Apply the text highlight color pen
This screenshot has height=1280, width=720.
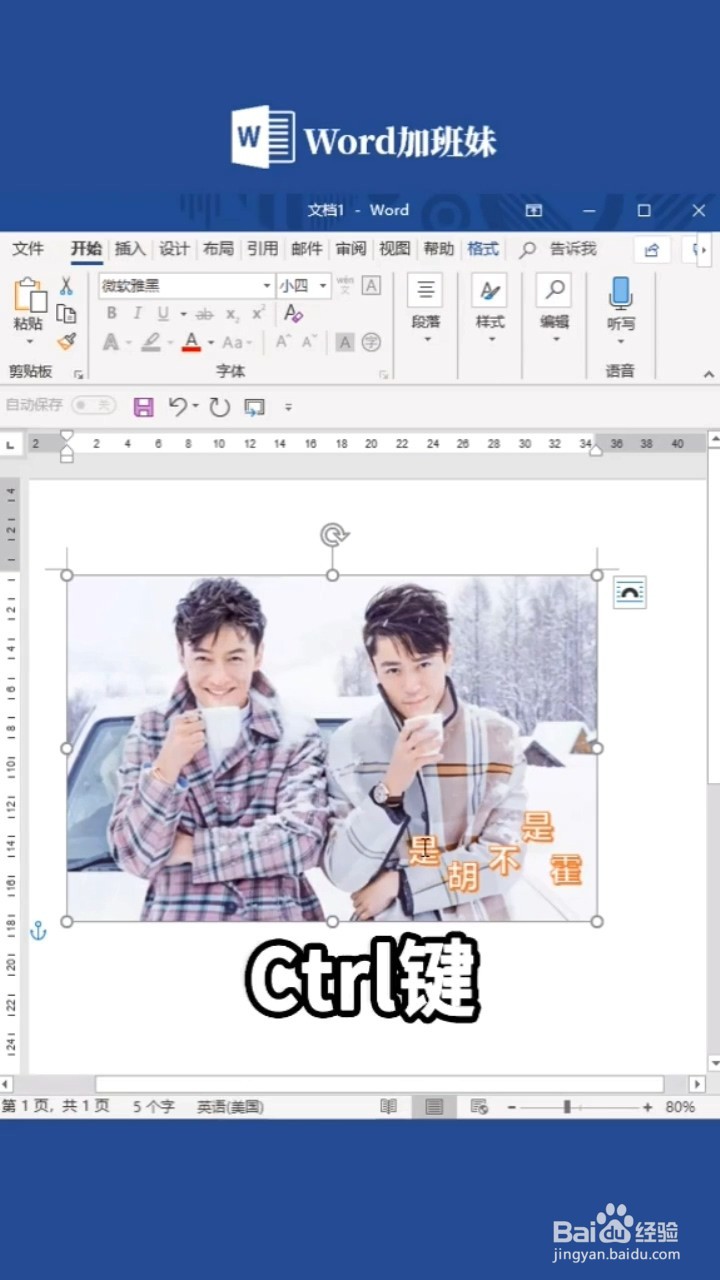[x=150, y=342]
